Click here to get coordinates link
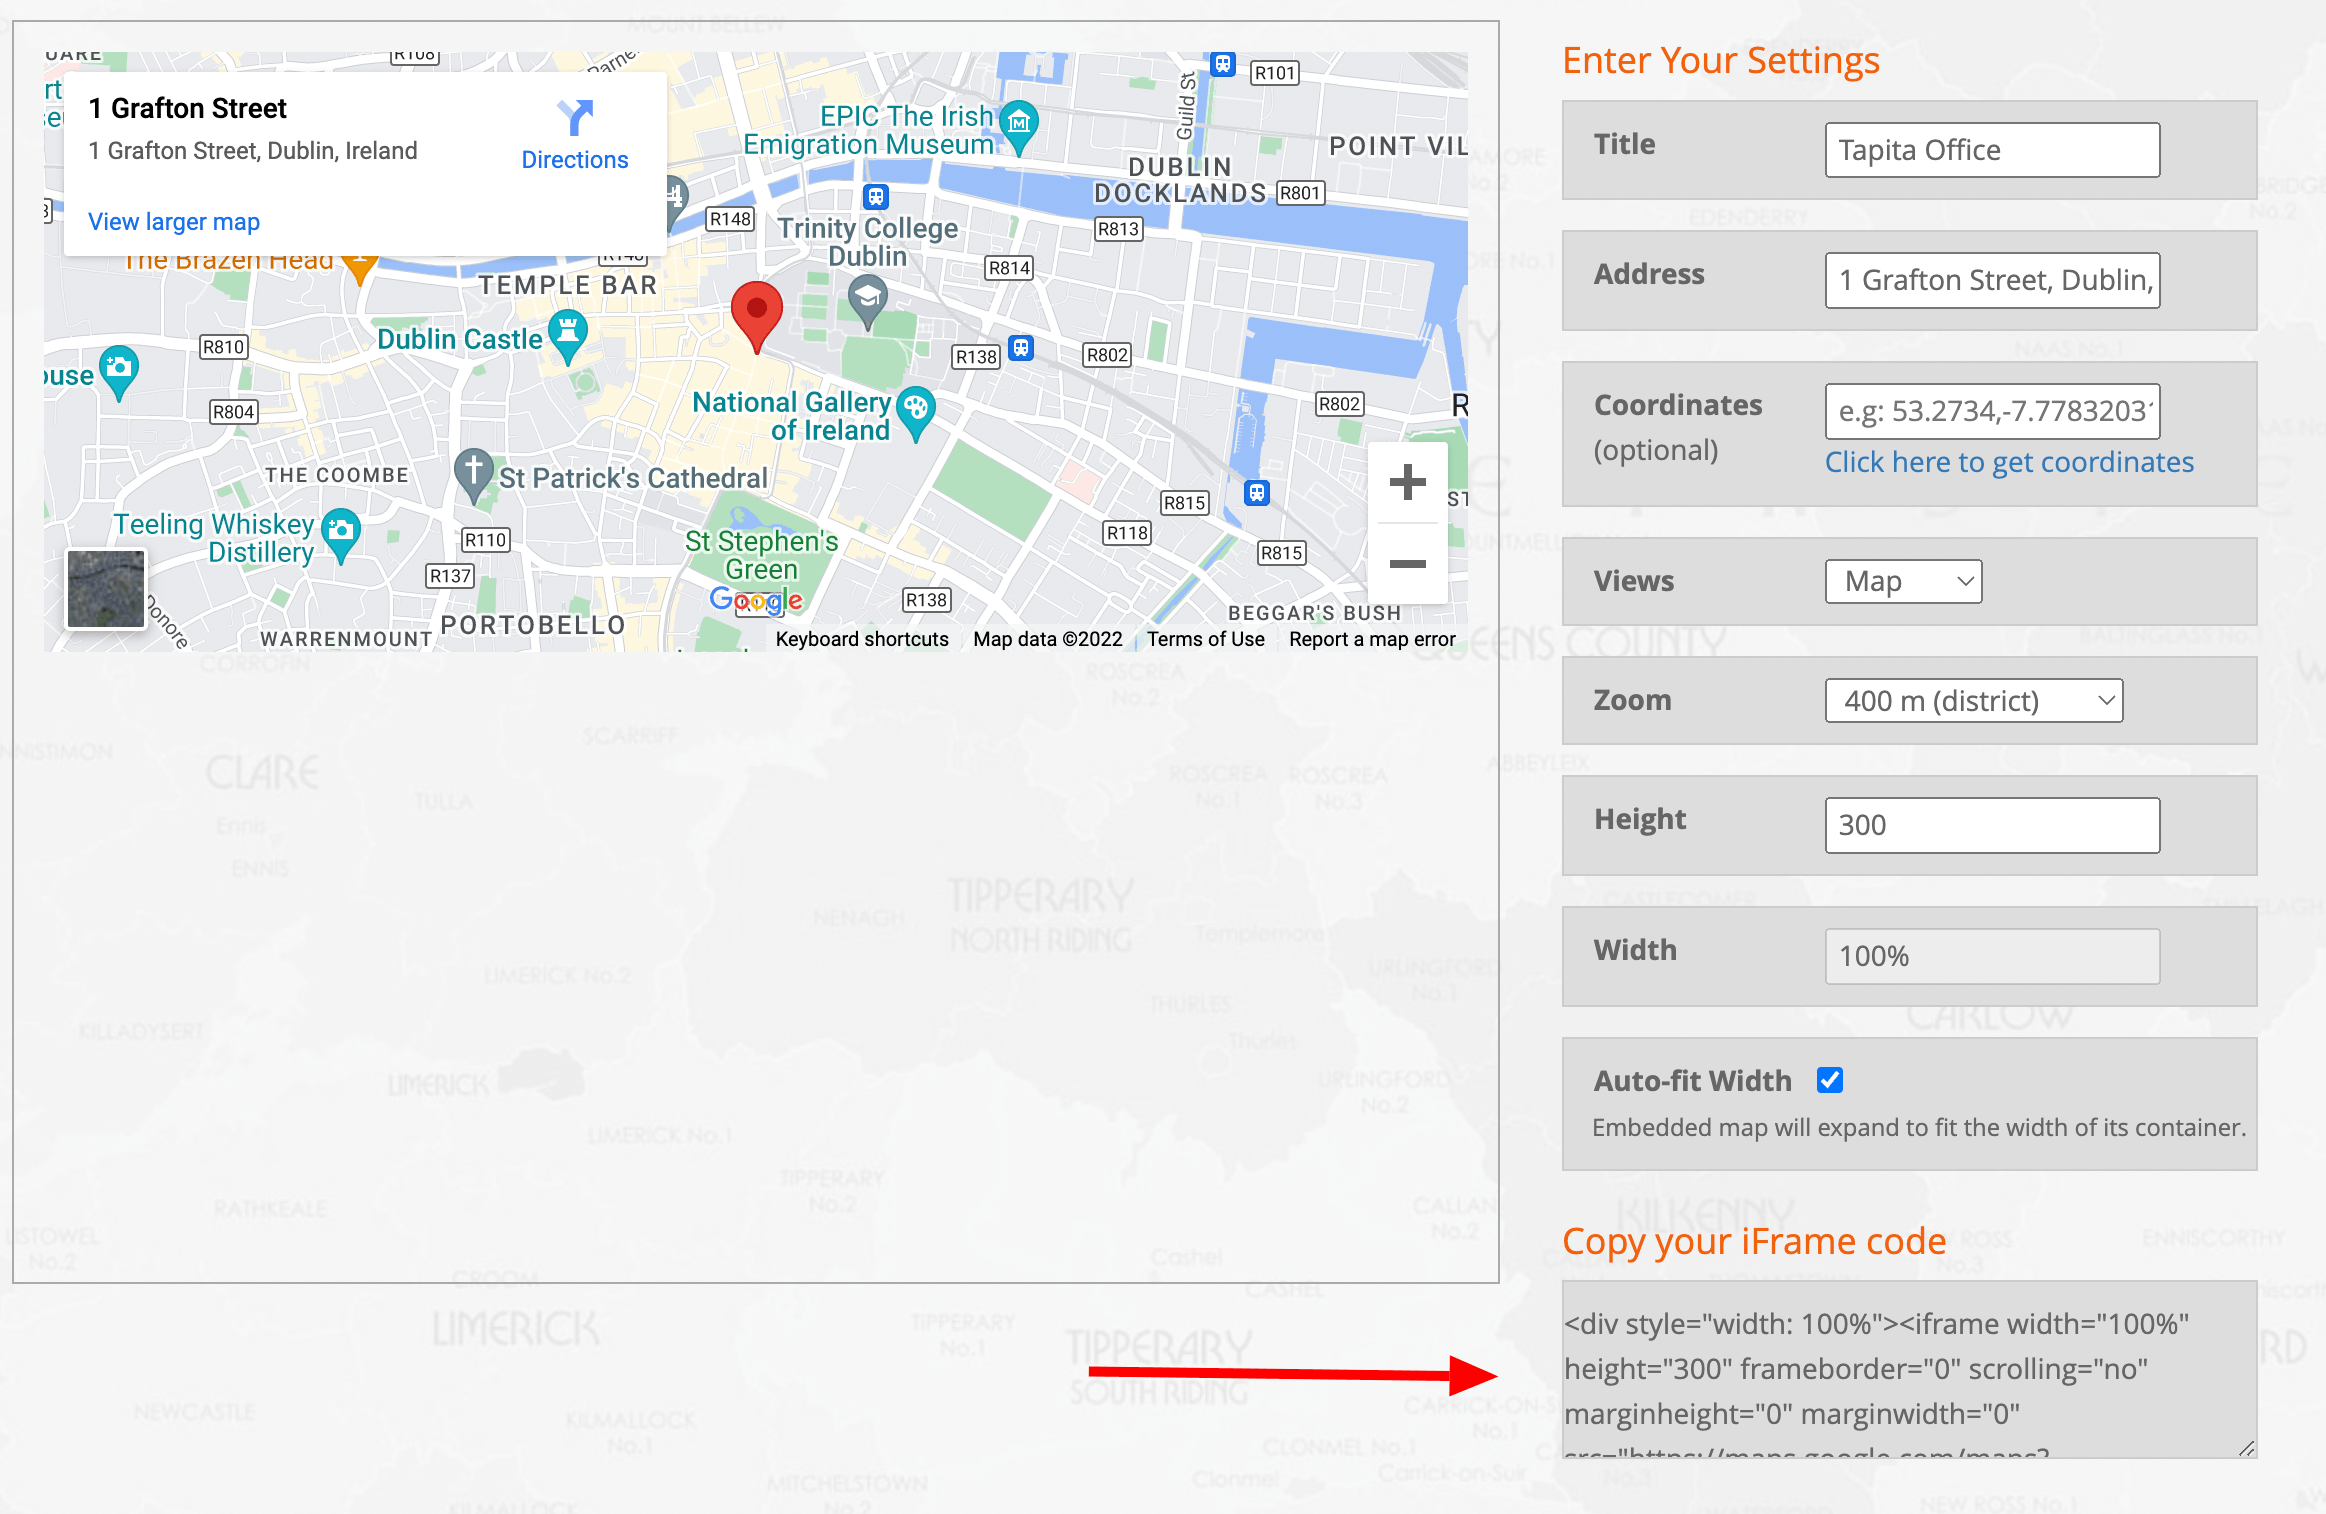 coord(2009,462)
